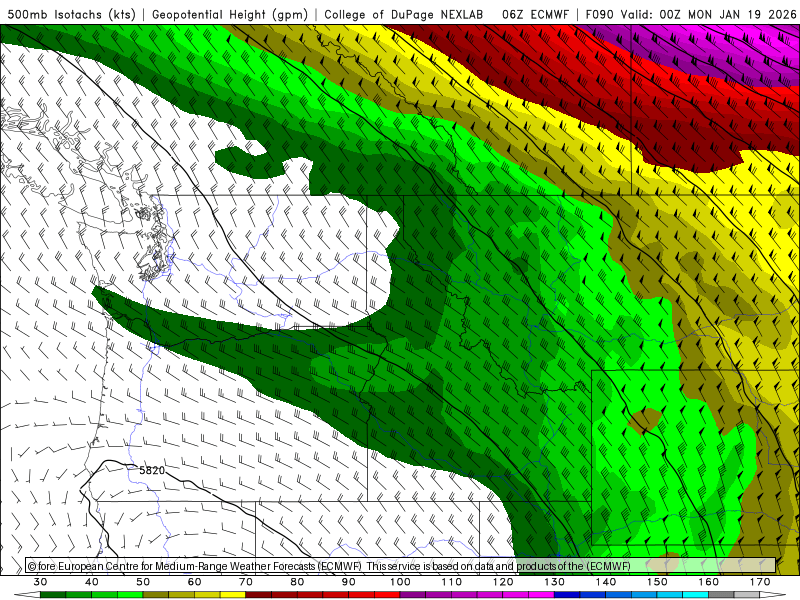Image resolution: width=800 pixels, height=600 pixels.
Task: Click the '30' value on the color scale
Action: tap(40, 582)
